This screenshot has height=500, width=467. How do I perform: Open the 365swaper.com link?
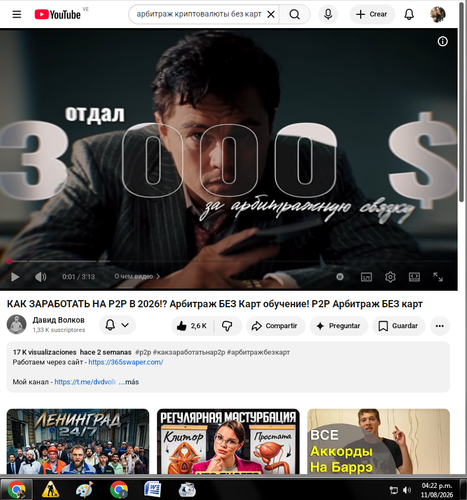pyautogui.click(x=126, y=362)
